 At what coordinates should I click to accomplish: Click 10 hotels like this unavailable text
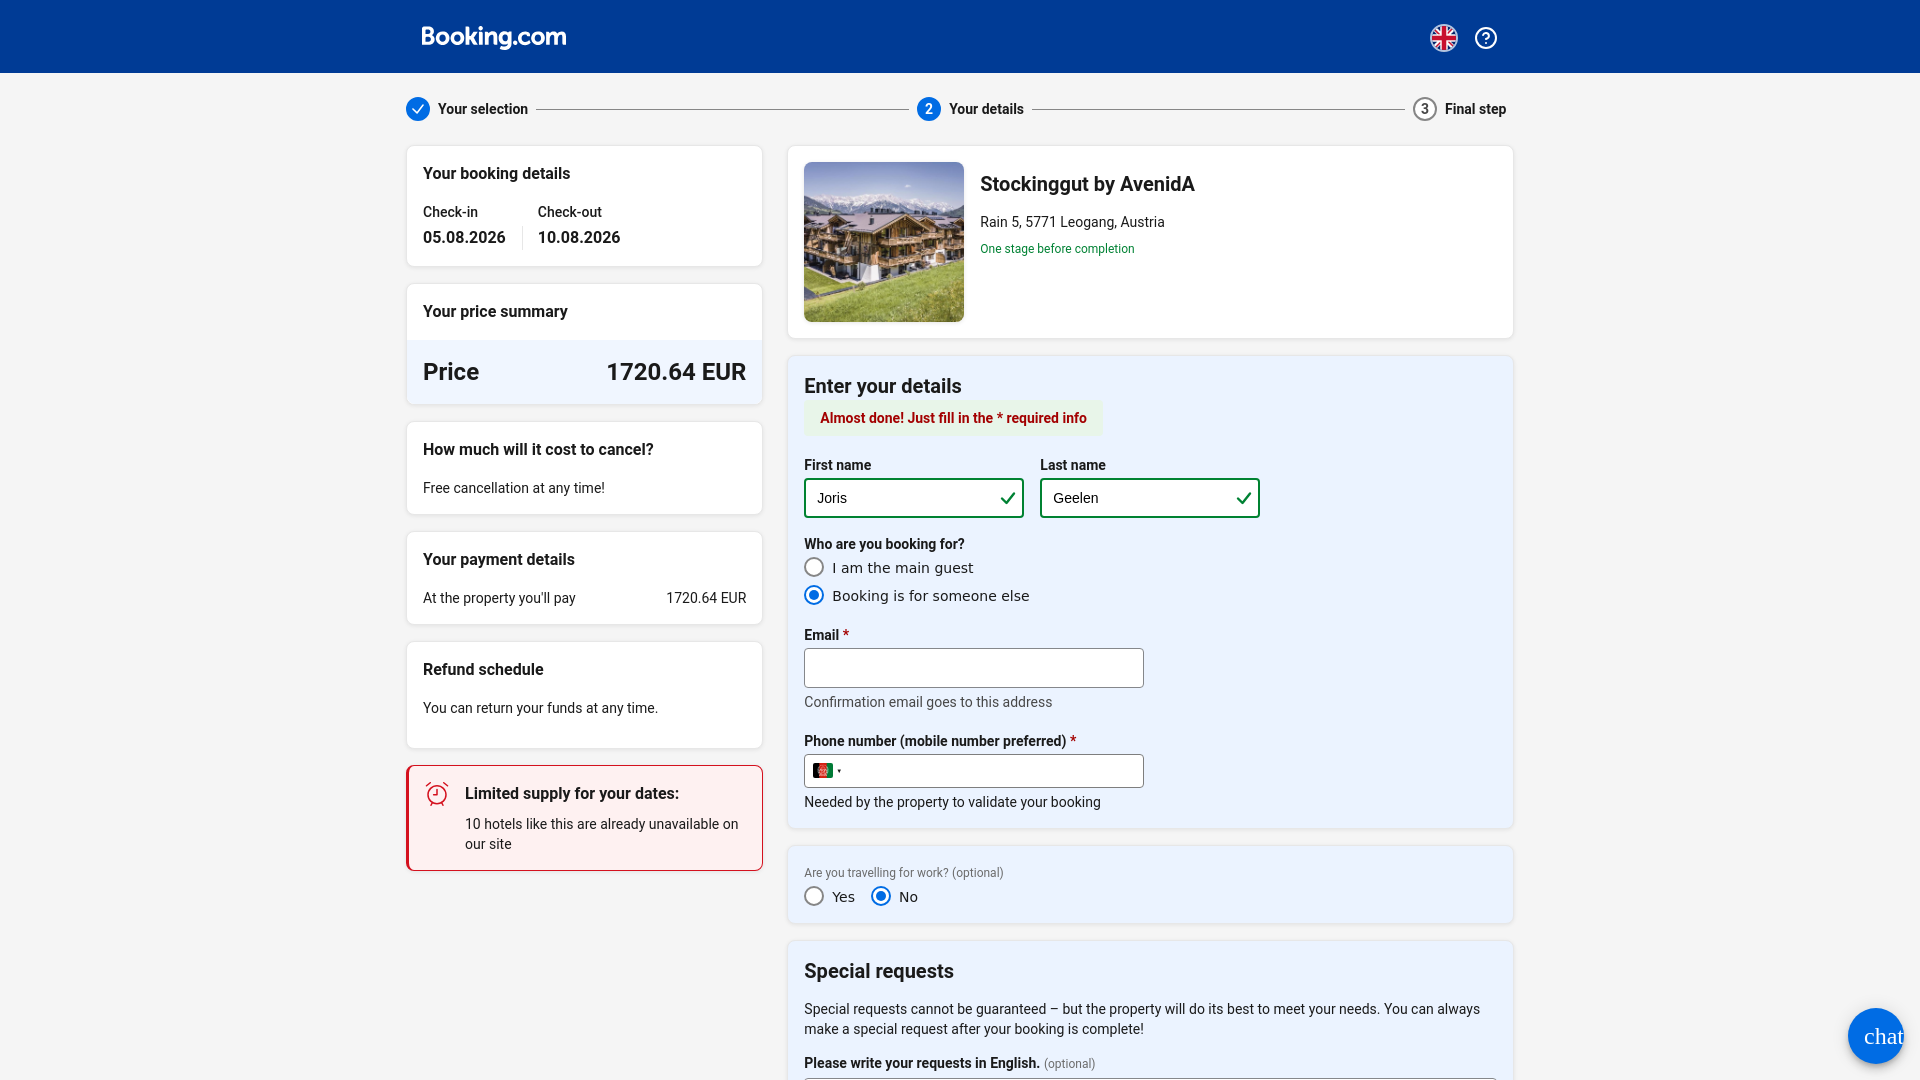(x=602, y=834)
